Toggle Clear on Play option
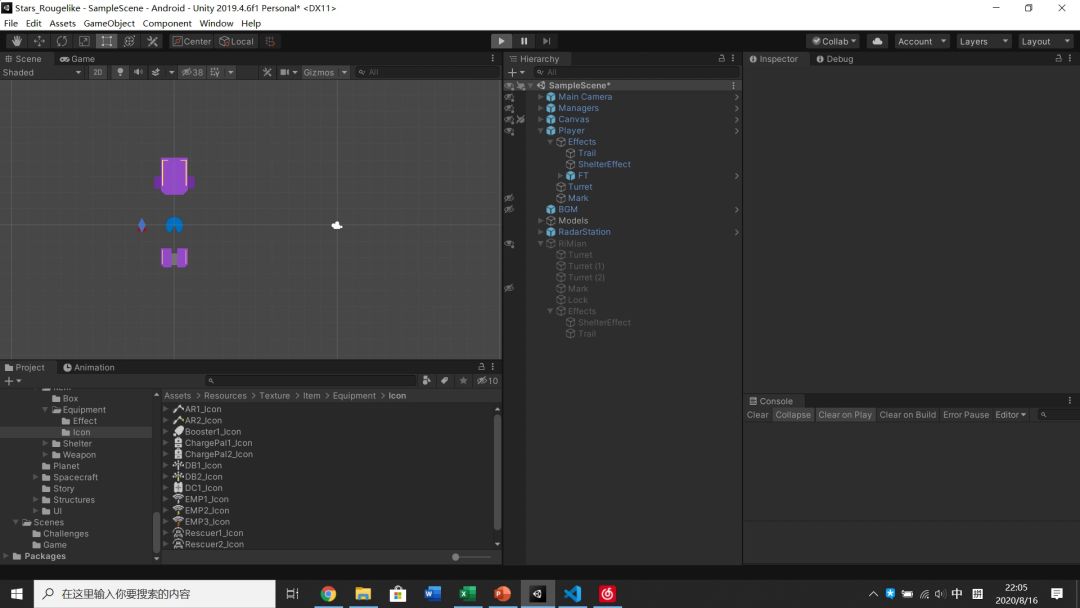 click(844, 415)
